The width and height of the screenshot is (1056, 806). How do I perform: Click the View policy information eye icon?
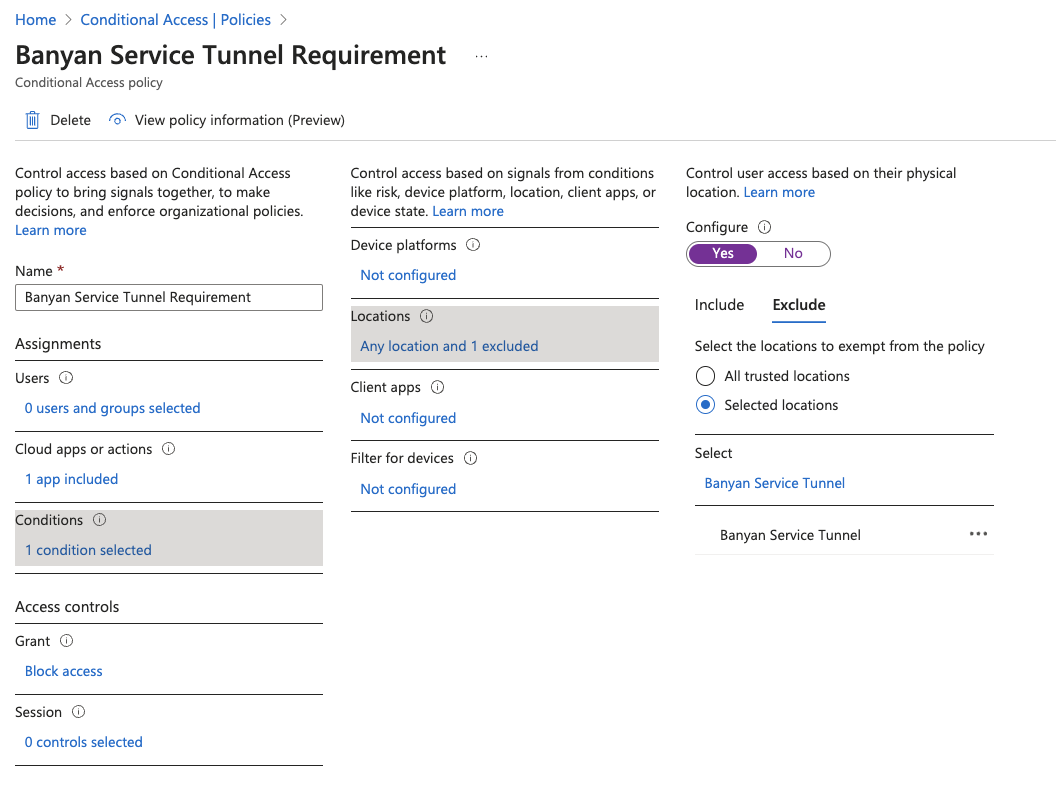[118, 120]
